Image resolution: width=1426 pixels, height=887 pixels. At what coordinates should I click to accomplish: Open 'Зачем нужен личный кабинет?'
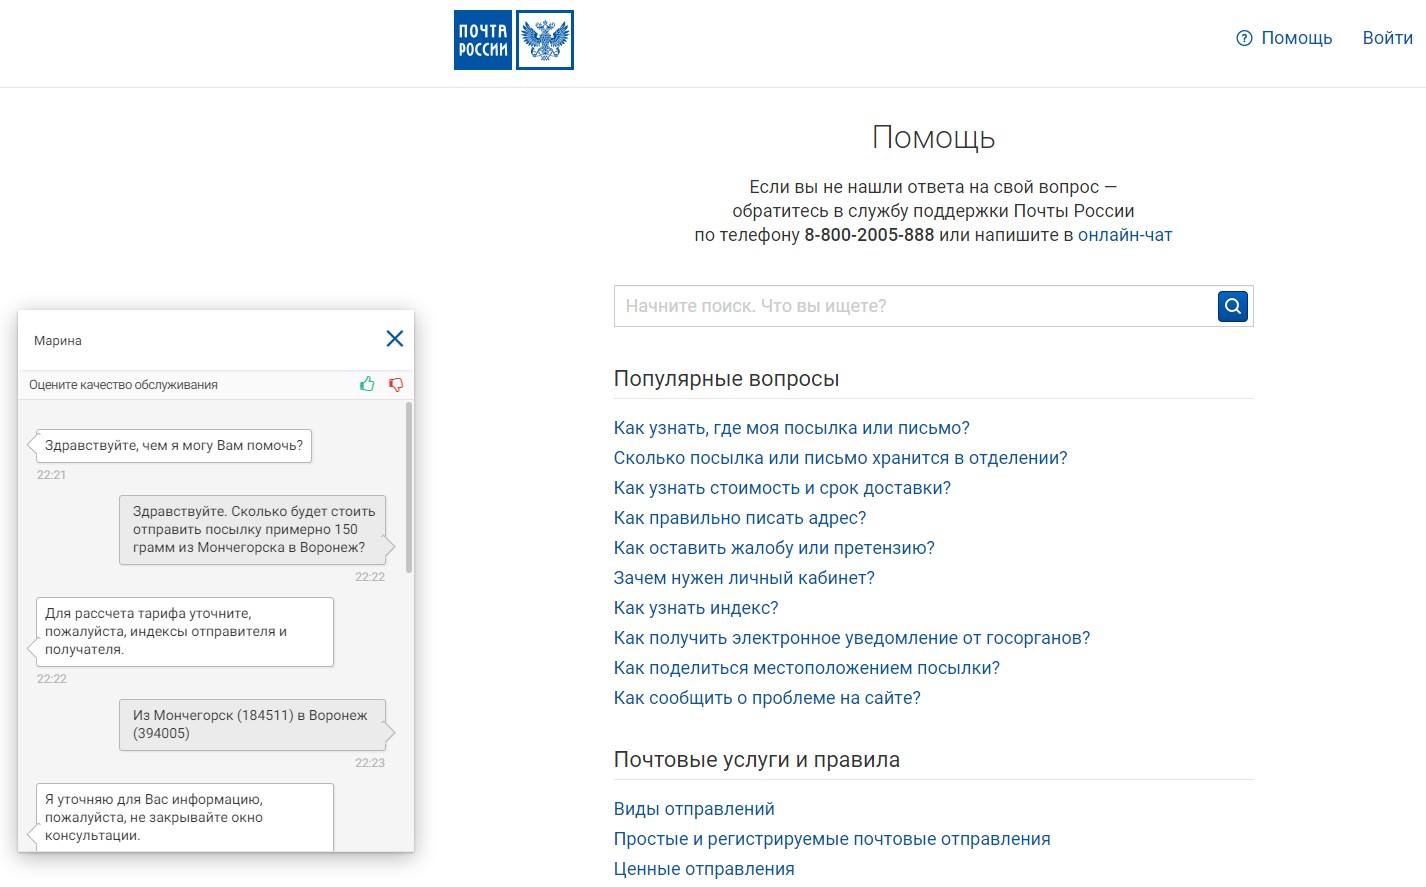(x=744, y=578)
